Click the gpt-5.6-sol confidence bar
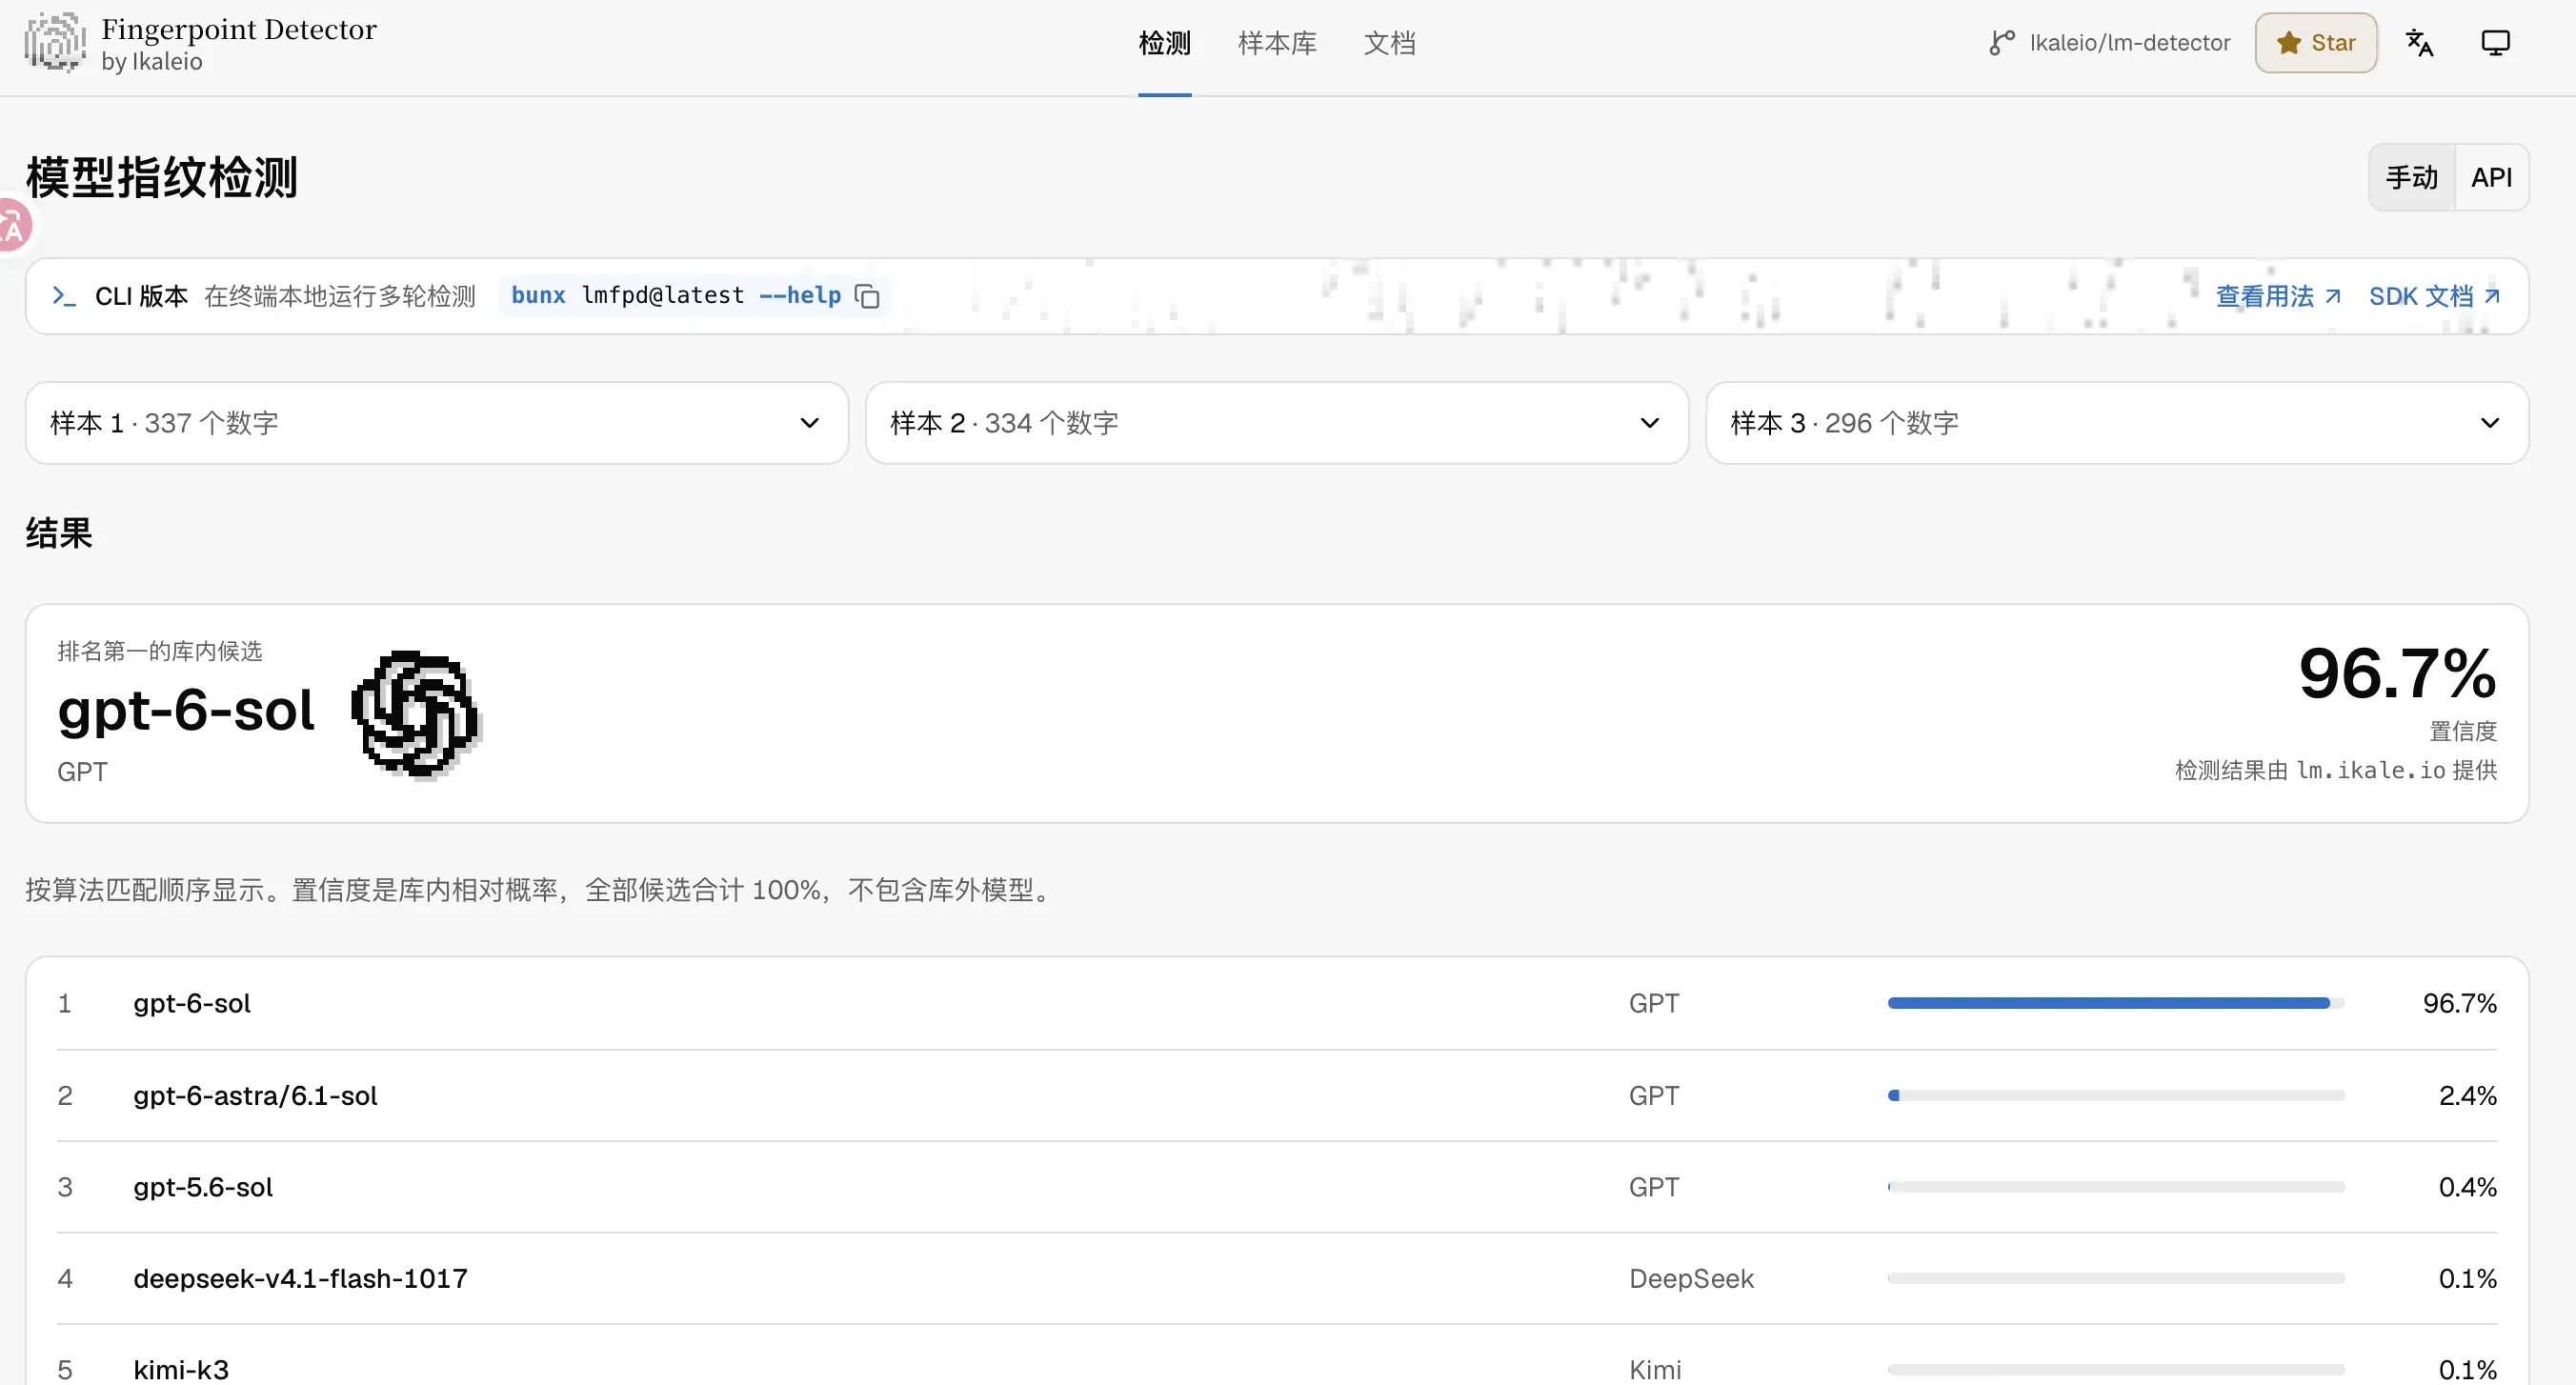 (x=2115, y=1187)
